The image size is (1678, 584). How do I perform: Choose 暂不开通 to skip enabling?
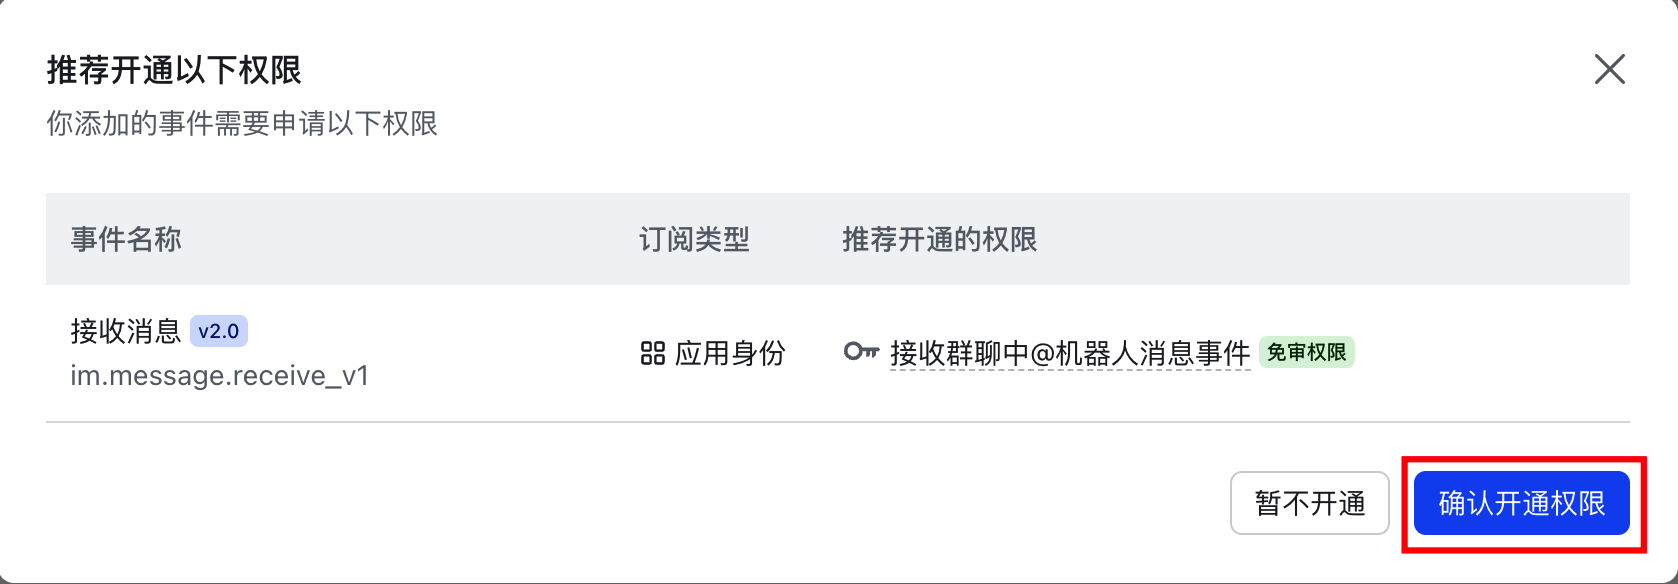[x=1309, y=503]
